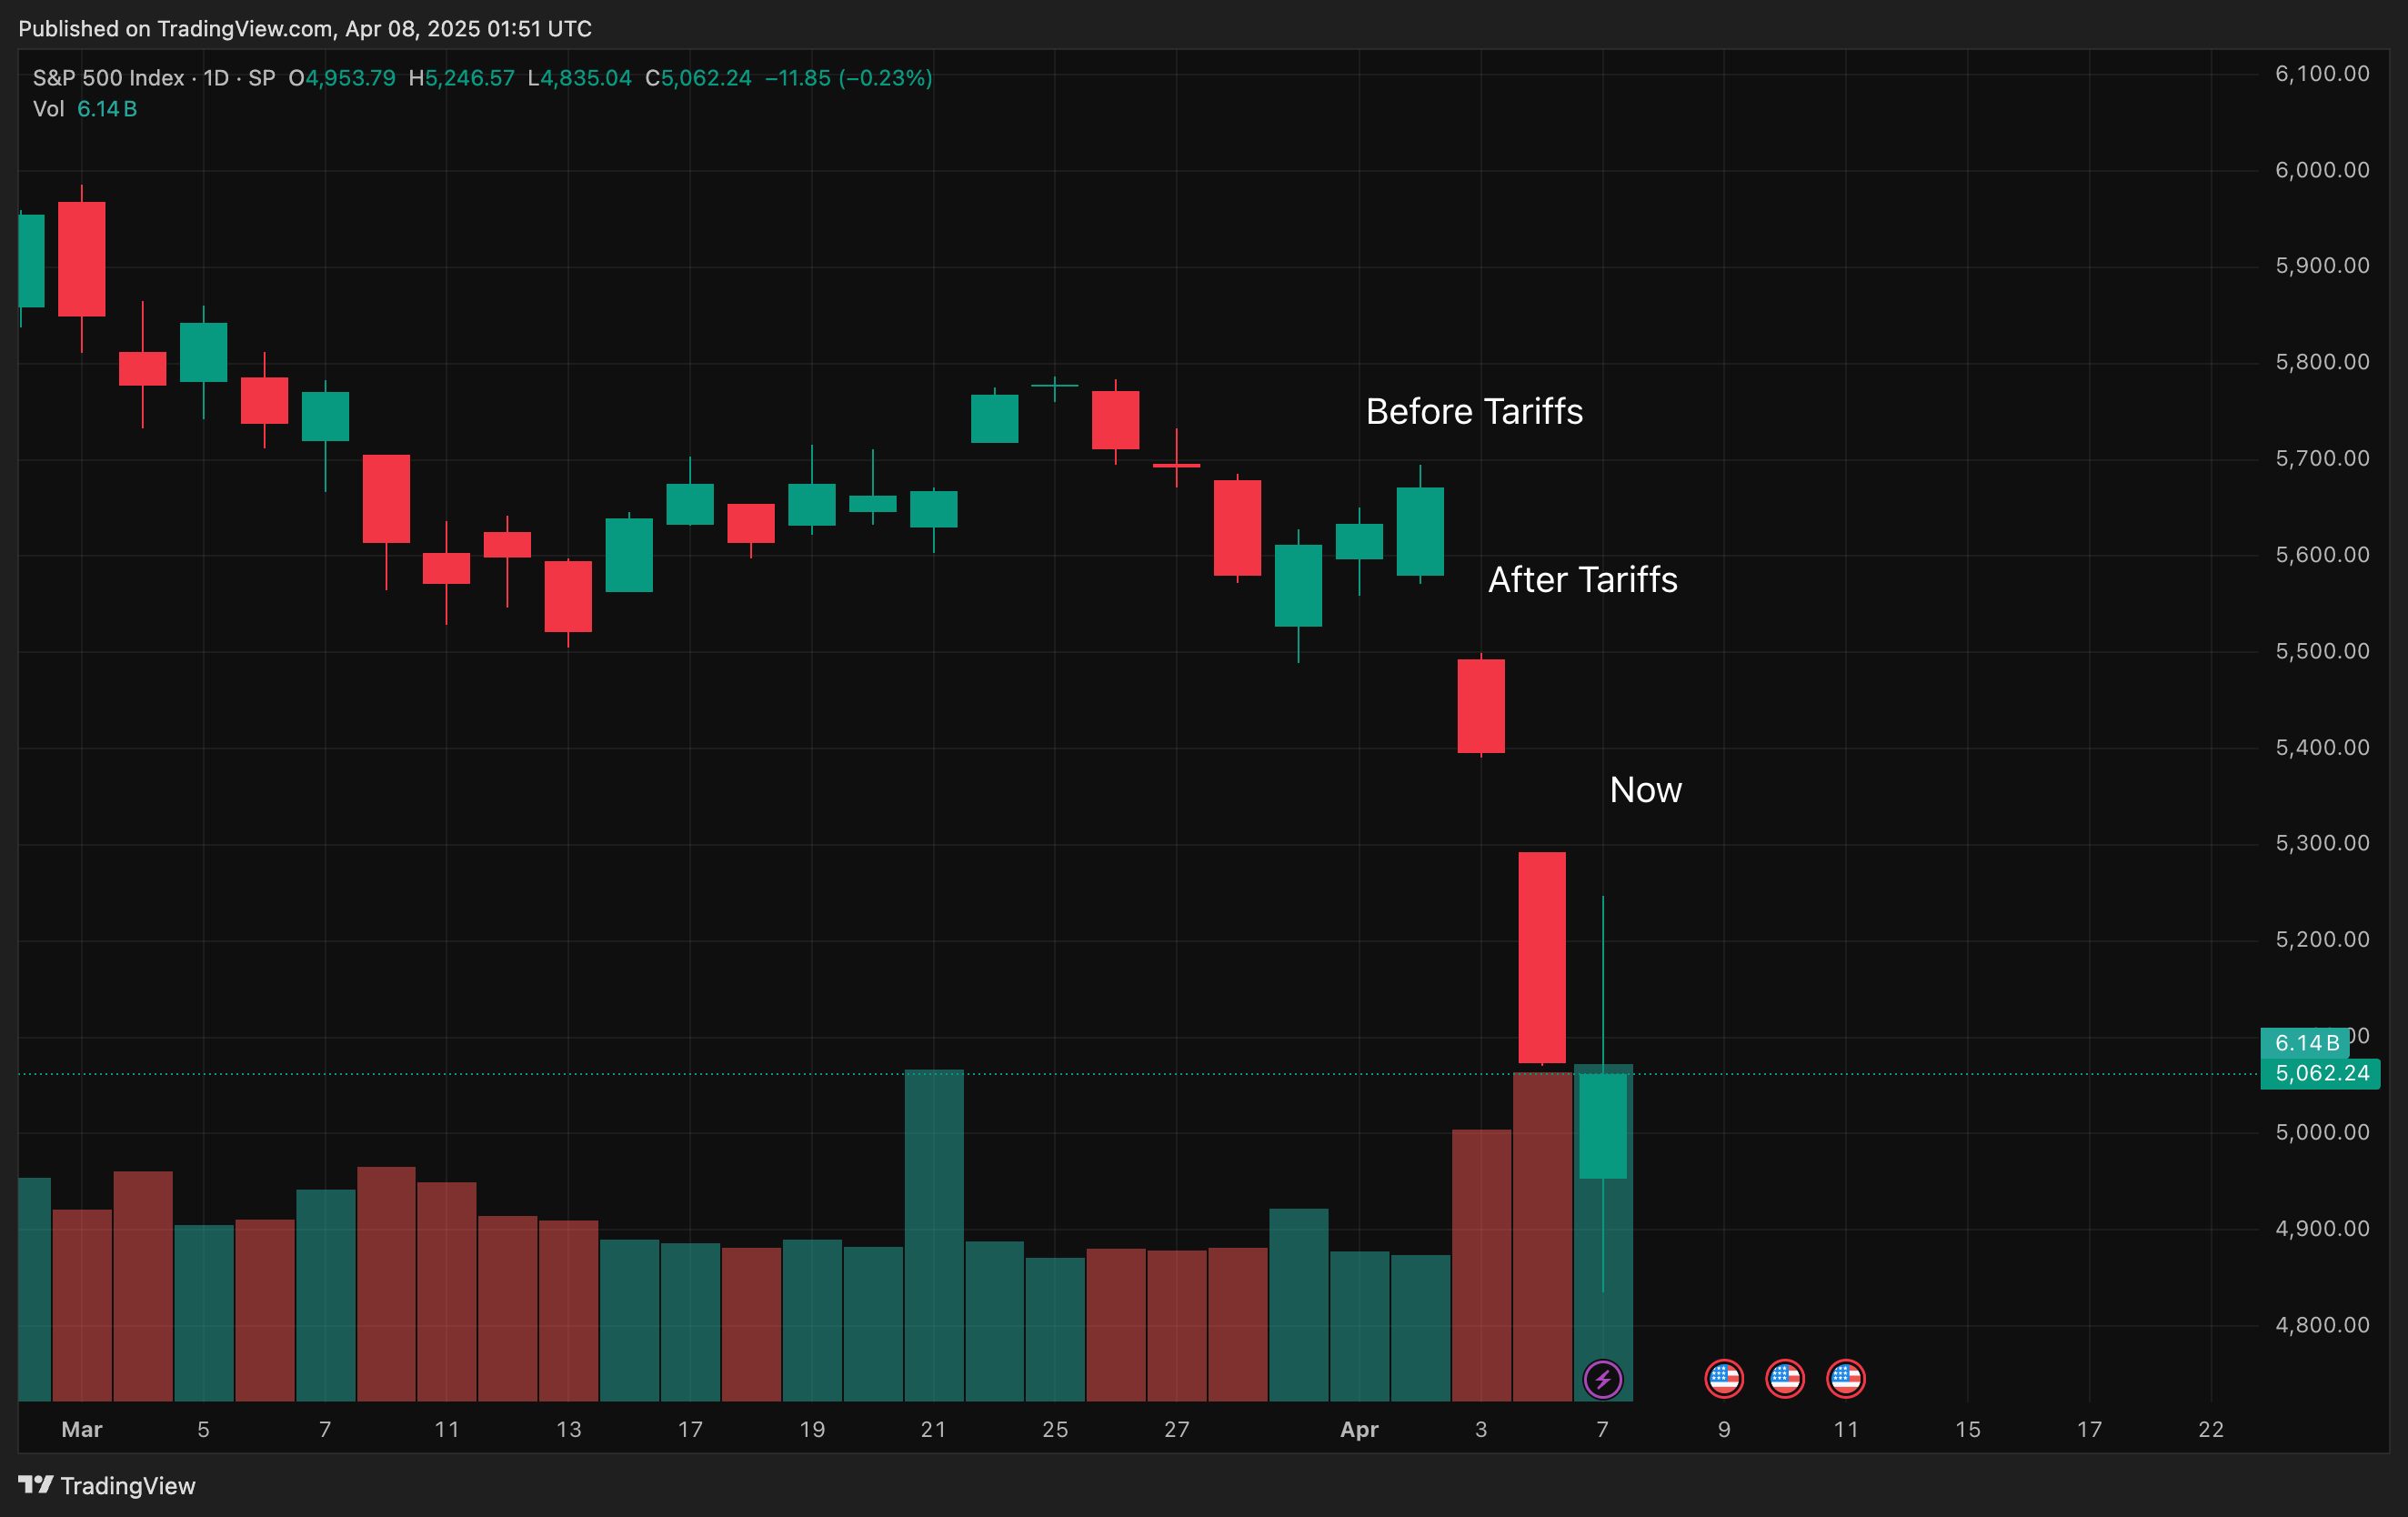
Task: Click the 'Mar' label on date axis
Action: click(x=81, y=1429)
